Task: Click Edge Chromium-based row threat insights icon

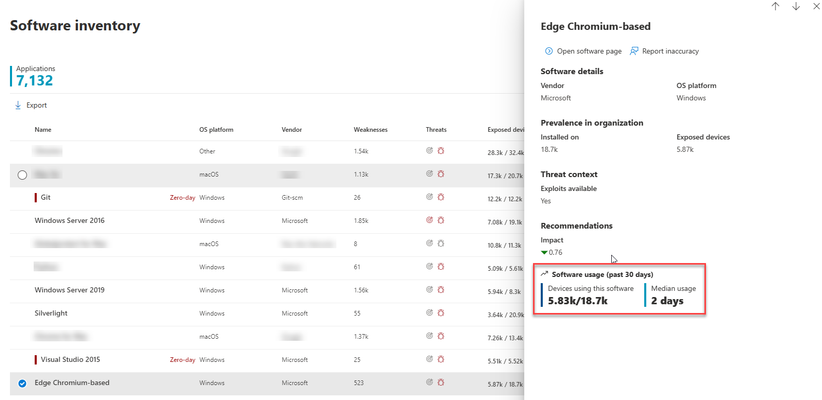Action: click(429, 382)
